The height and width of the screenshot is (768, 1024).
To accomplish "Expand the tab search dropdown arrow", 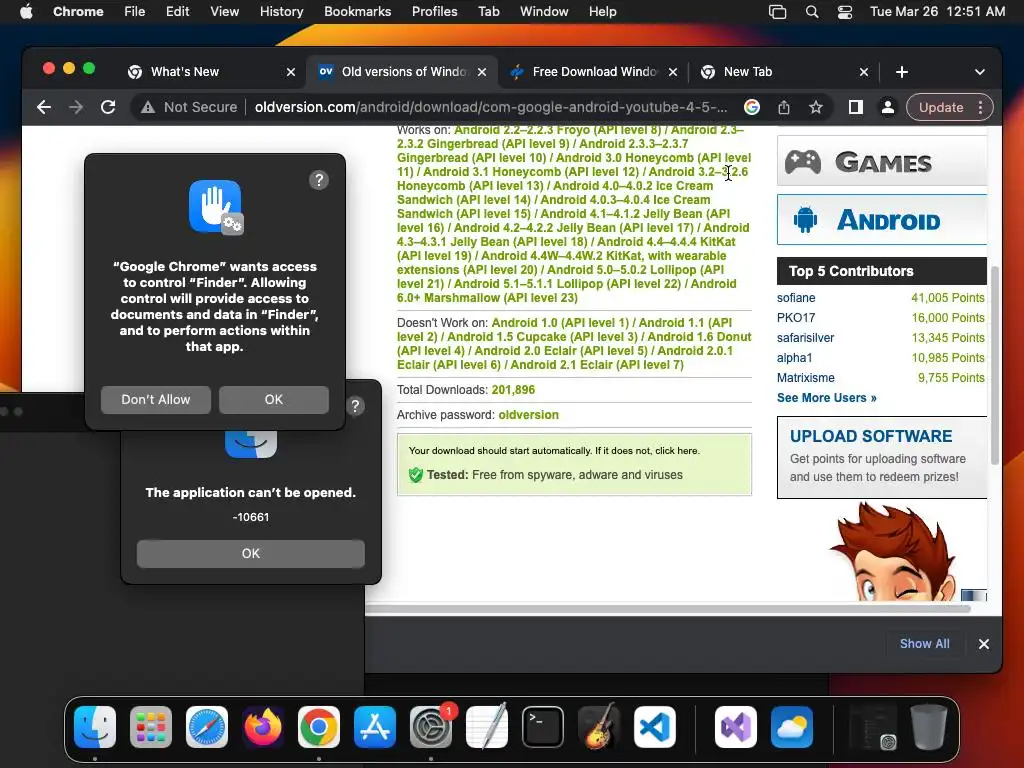I will [980, 72].
